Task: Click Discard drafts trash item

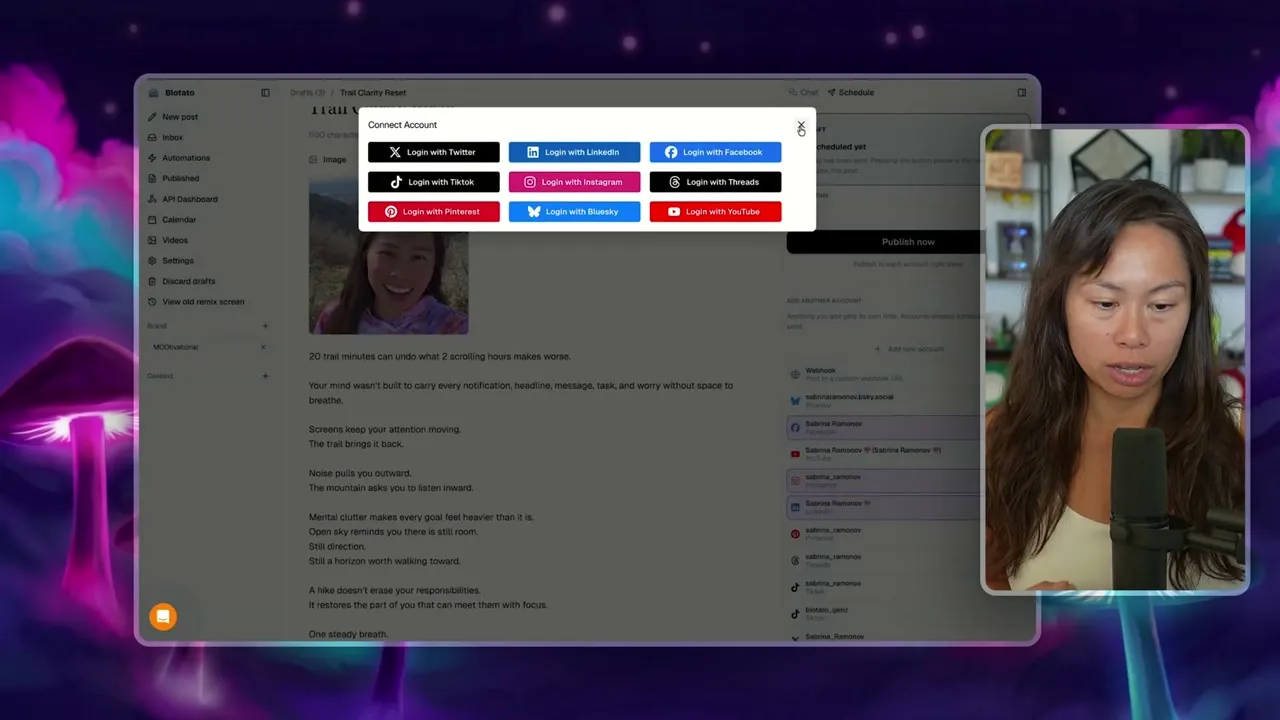Action: (188, 281)
